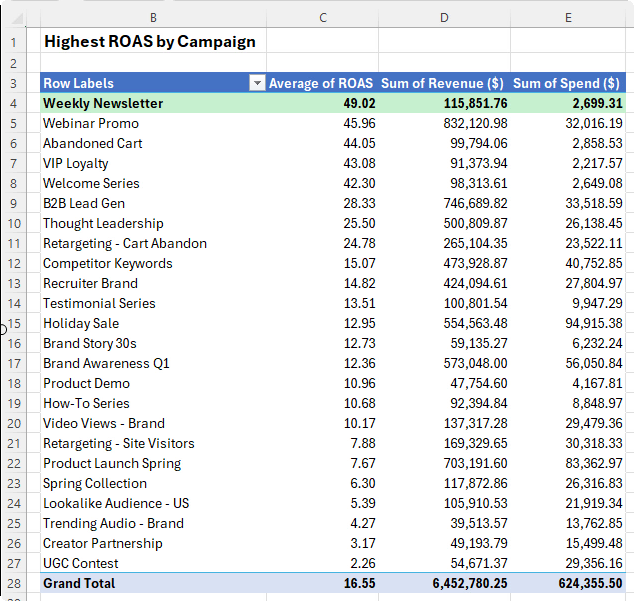Select the 'Holiday Sale' cell
Image resolution: width=634 pixels, height=601 pixels.
point(153,323)
